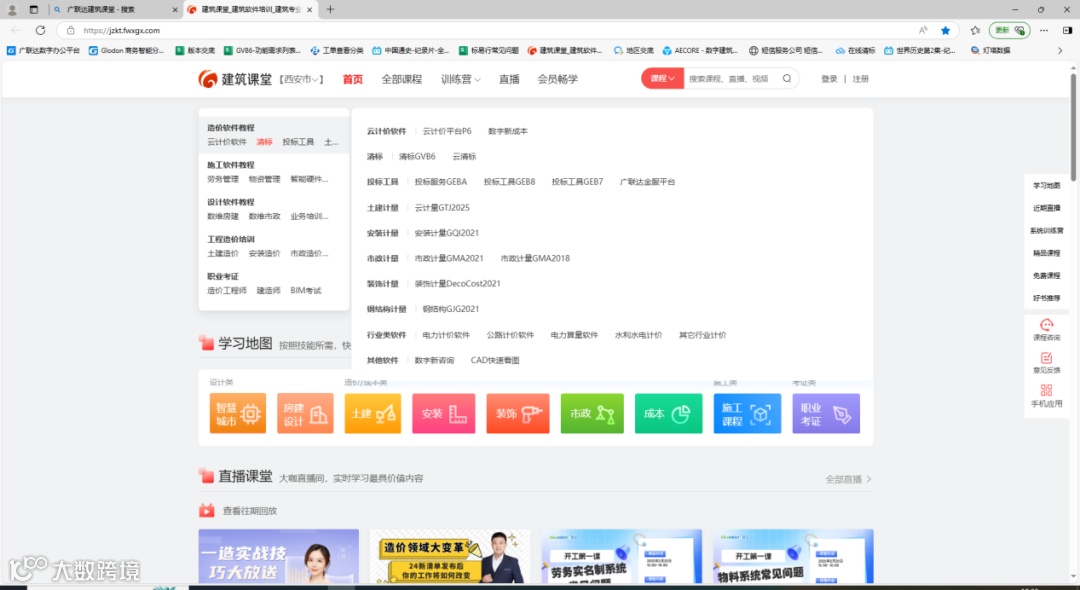Open the 土建 learning map tile
The width and height of the screenshot is (1080, 590).
373,413
